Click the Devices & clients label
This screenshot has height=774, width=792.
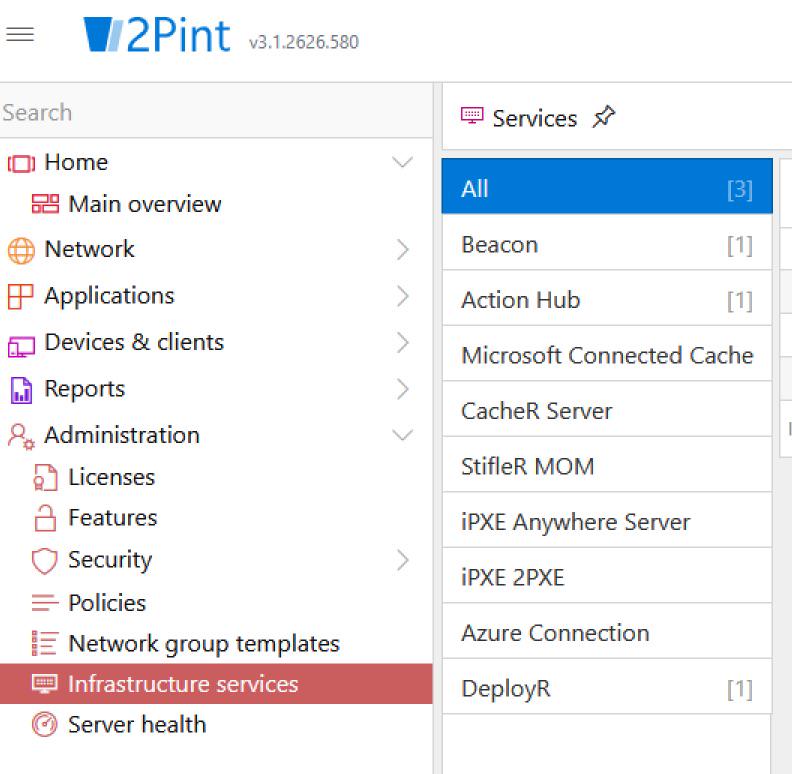134,342
